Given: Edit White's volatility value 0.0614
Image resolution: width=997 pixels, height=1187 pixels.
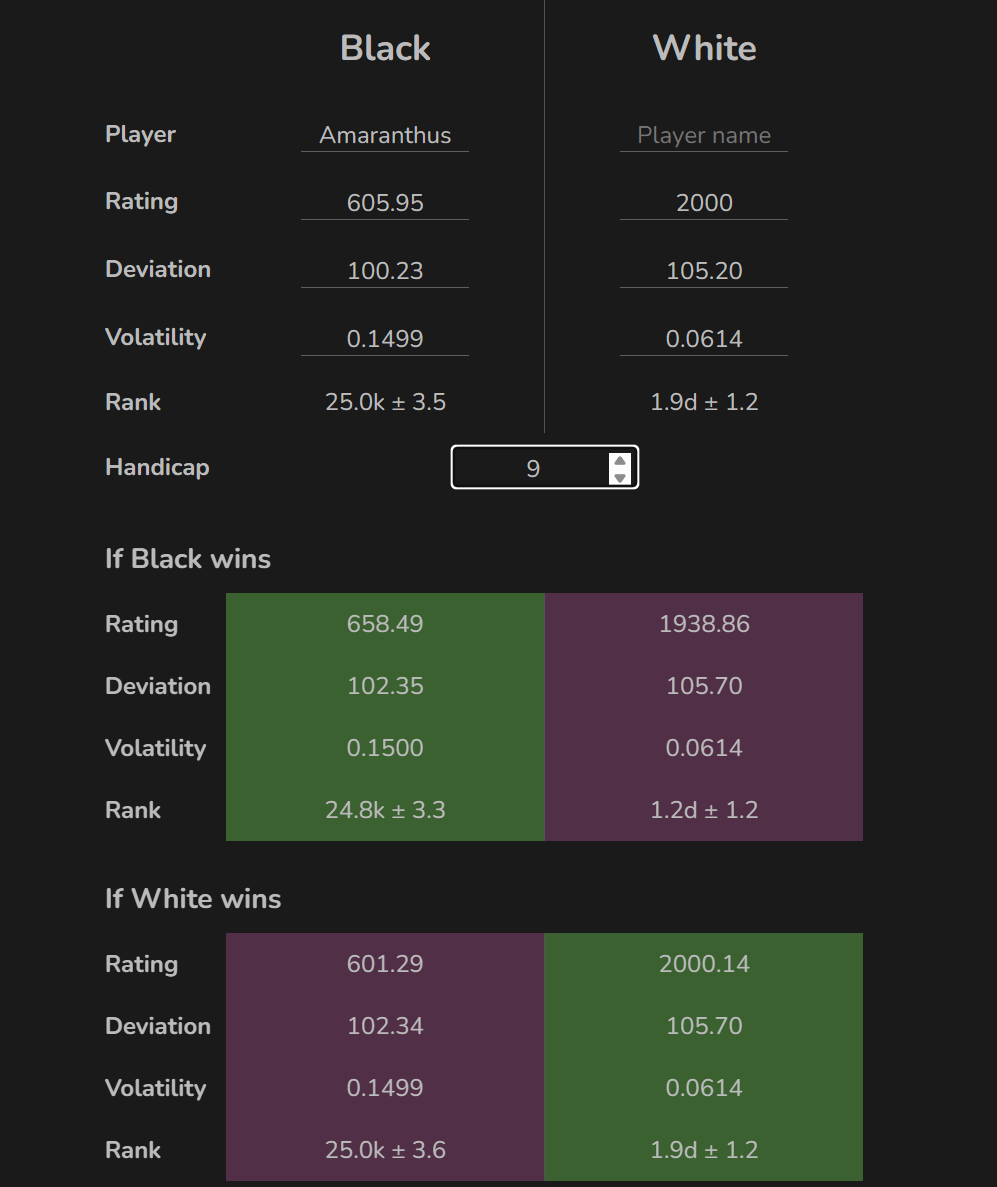Looking at the screenshot, I should click(x=704, y=339).
